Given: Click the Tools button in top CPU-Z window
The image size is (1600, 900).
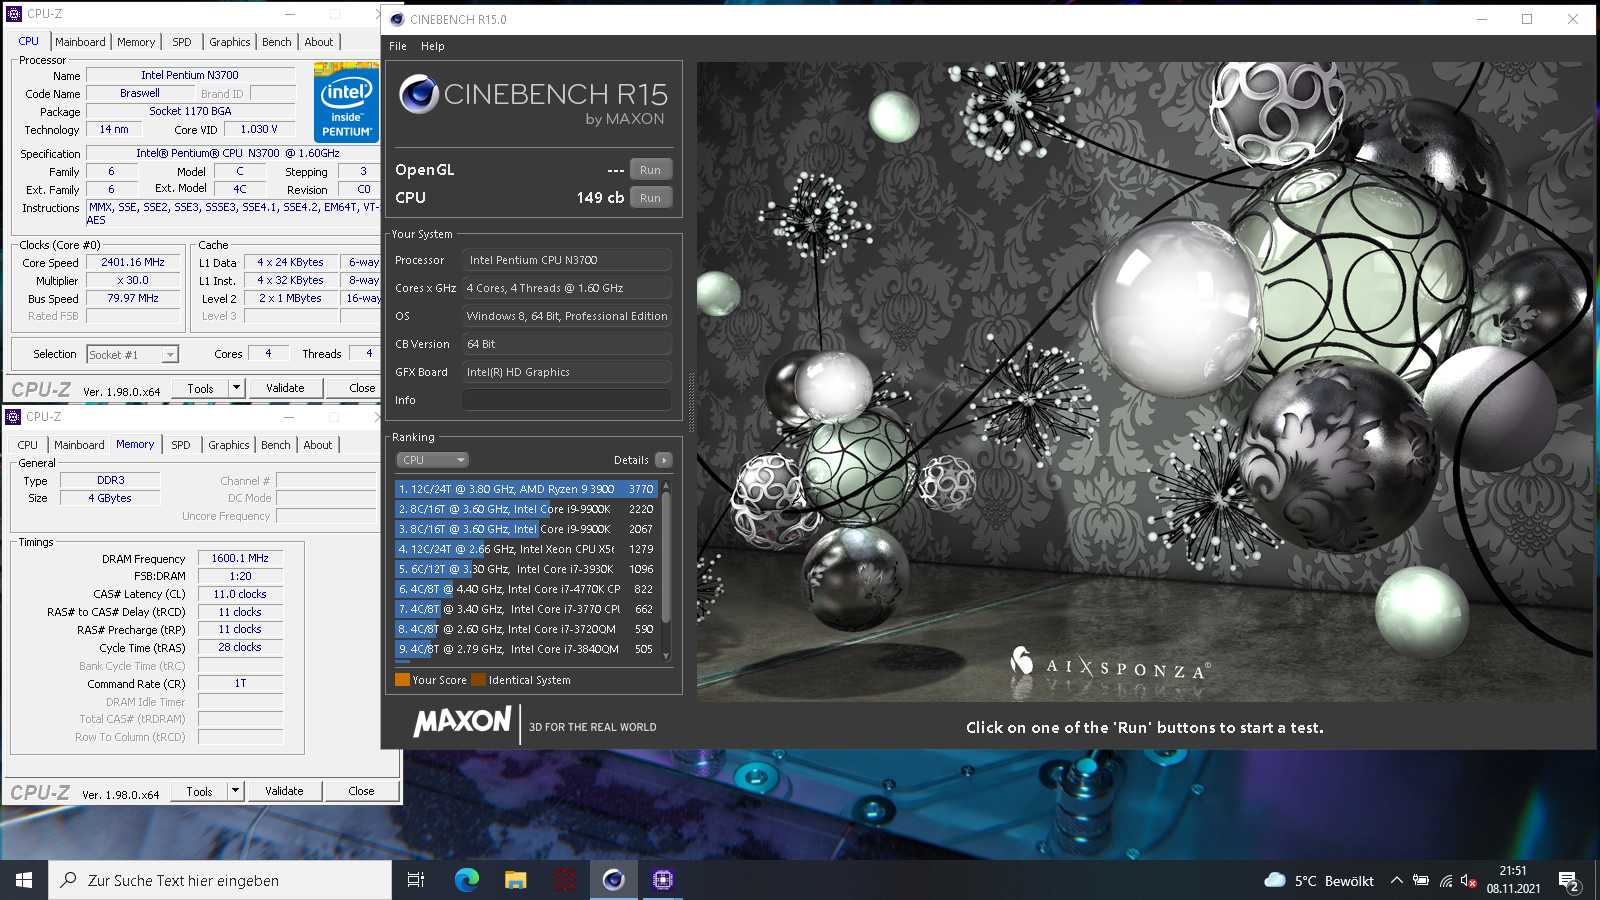Looking at the screenshot, I should pyautogui.click(x=200, y=388).
